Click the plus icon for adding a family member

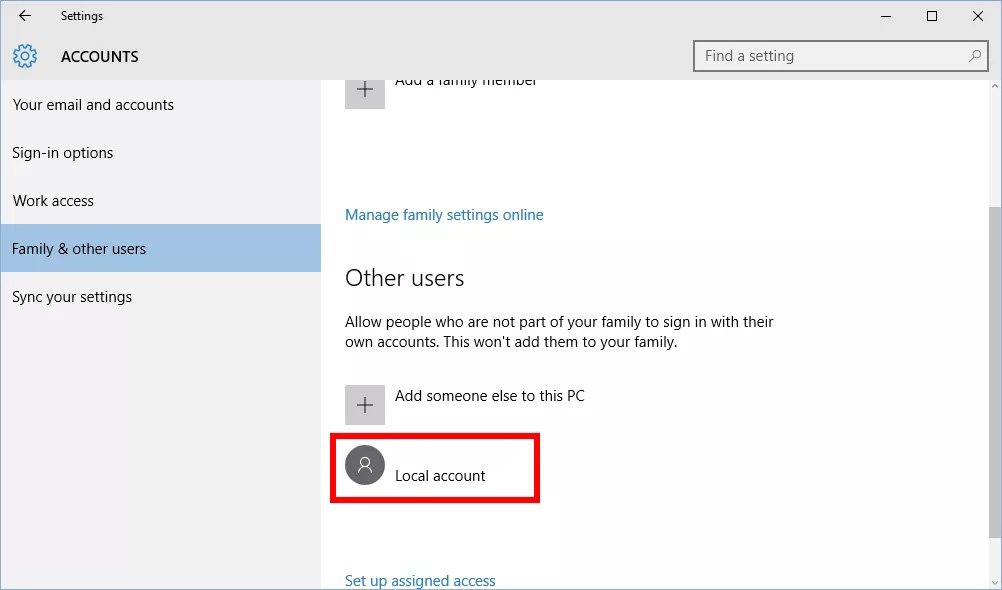(365, 91)
